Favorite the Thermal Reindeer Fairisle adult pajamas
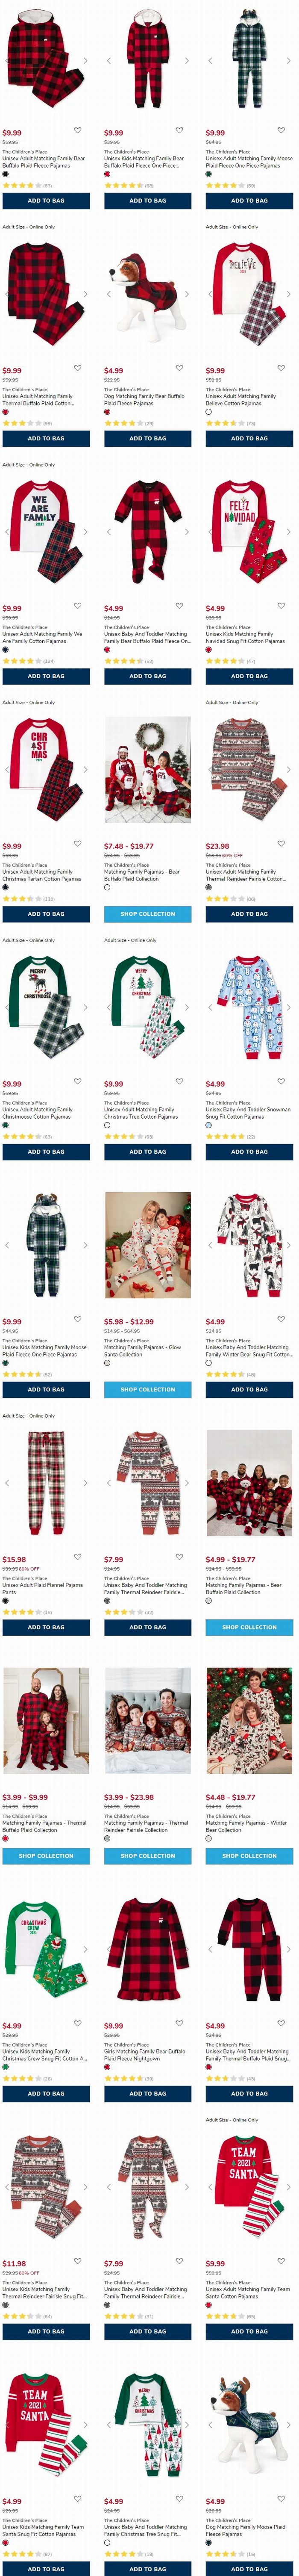Viewport: 299px width, 2576px height. pos(281,843)
